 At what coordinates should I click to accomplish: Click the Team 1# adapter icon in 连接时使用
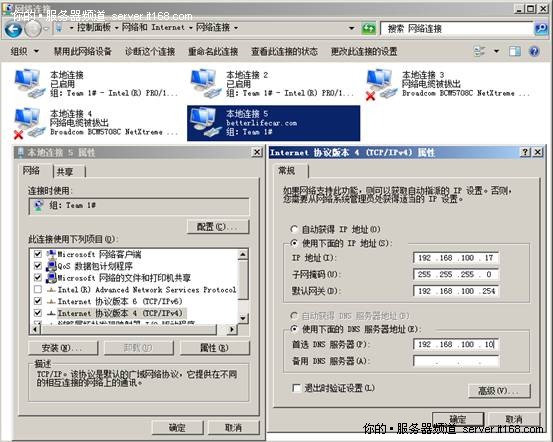coord(38,205)
